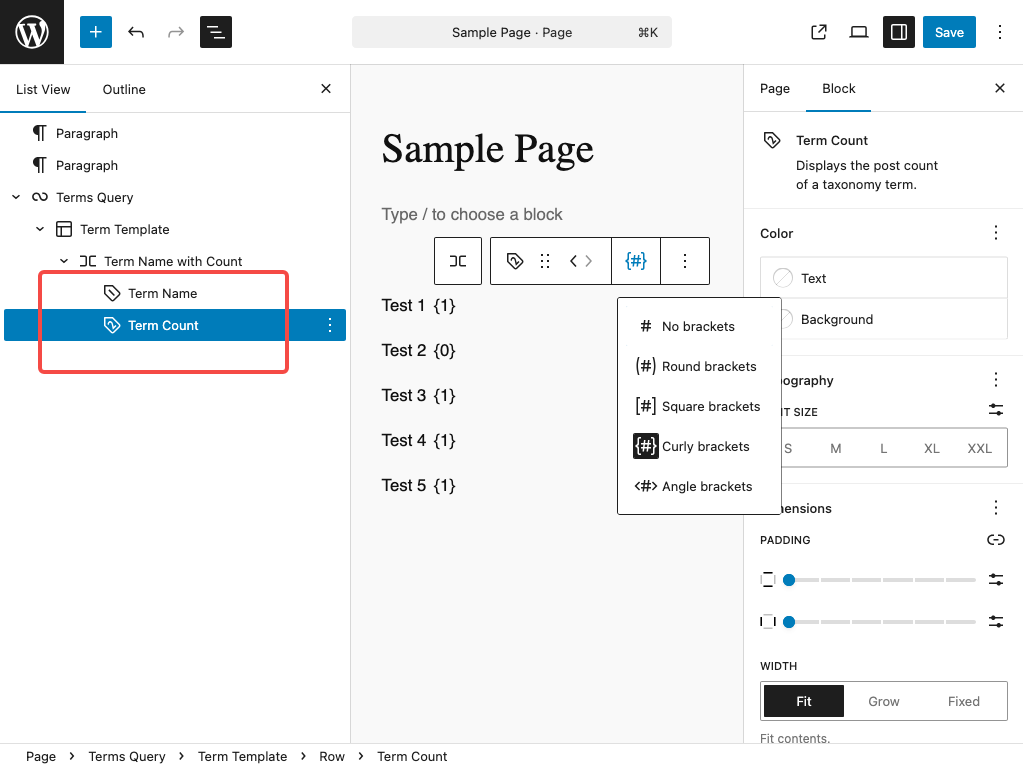The width and height of the screenshot is (1023, 767).
Task: Click the Save button
Action: tap(949, 32)
